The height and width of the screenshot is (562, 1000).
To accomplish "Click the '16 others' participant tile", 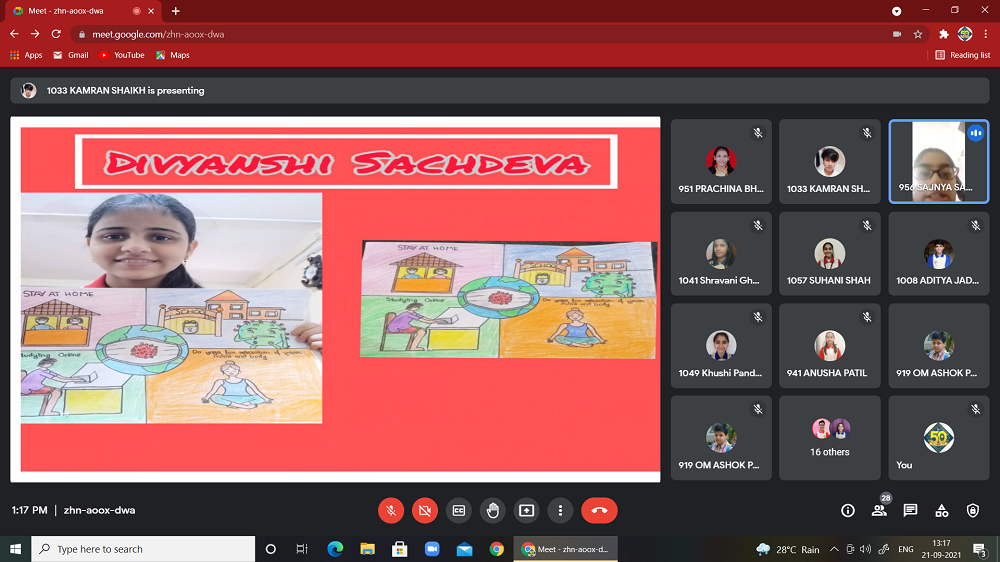I will pos(829,437).
